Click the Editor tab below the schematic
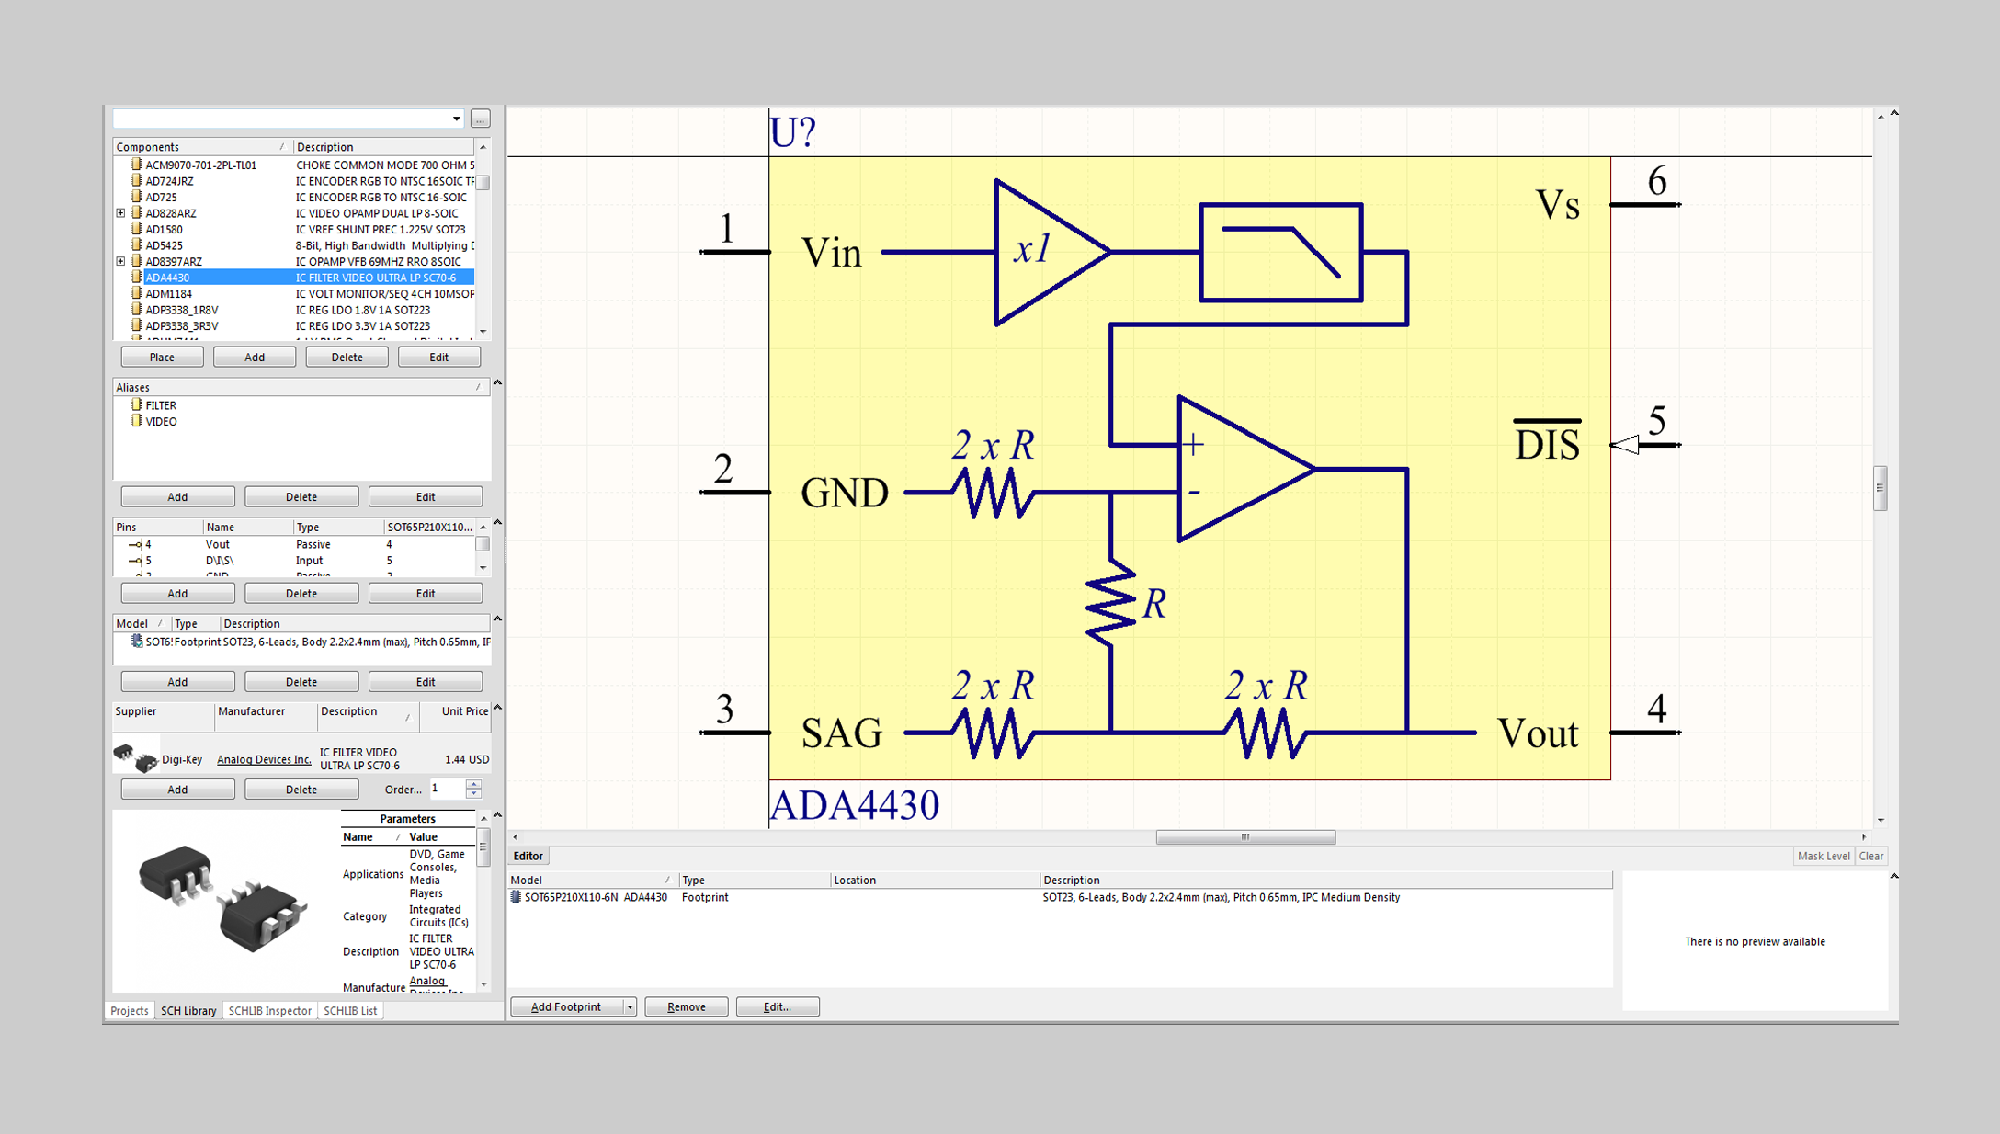The width and height of the screenshot is (2000, 1134). (528, 856)
